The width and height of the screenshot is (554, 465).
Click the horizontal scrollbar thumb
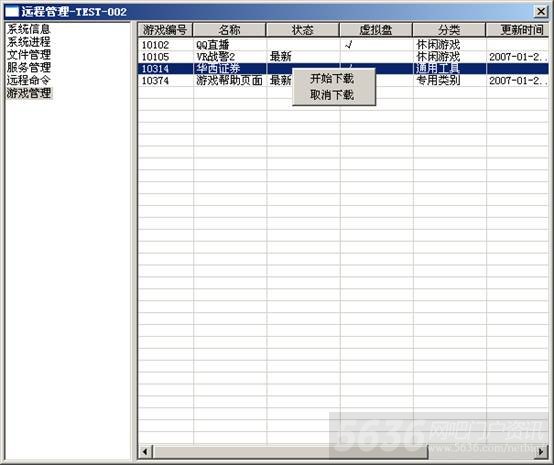(290, 451)
